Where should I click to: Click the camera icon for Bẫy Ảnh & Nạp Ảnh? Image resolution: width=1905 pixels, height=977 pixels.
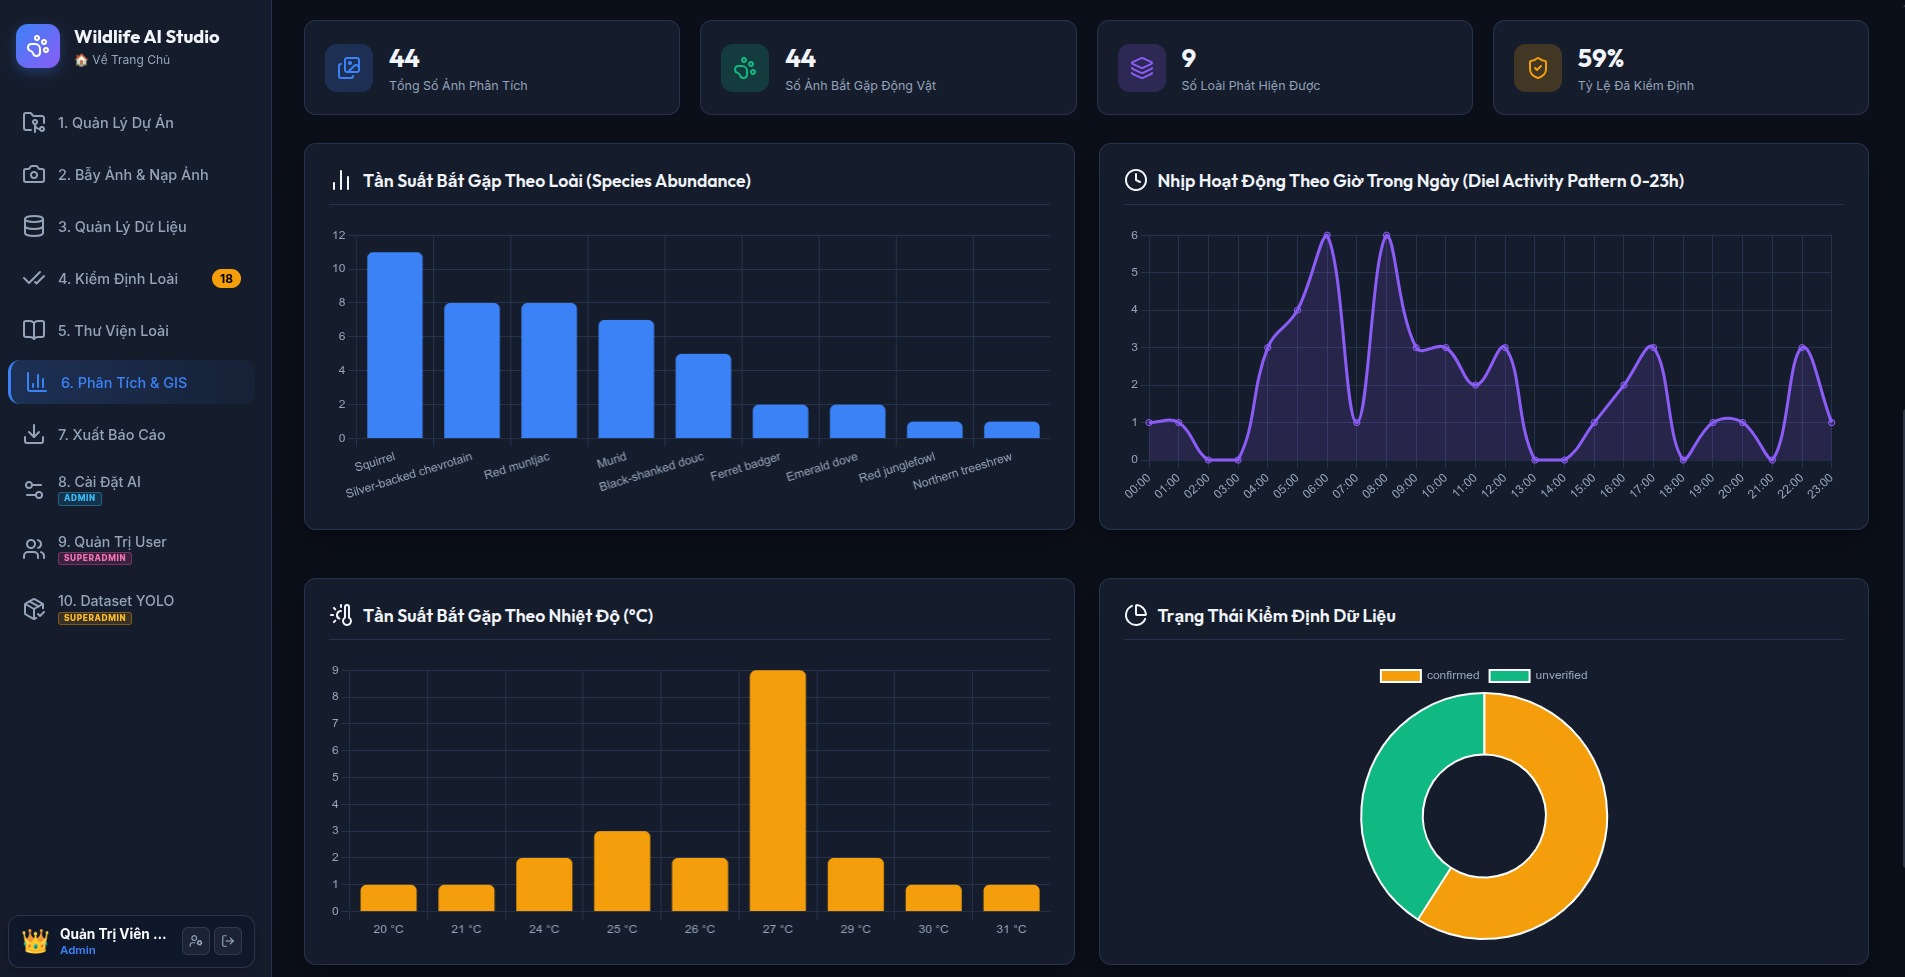tap(34, 174)
